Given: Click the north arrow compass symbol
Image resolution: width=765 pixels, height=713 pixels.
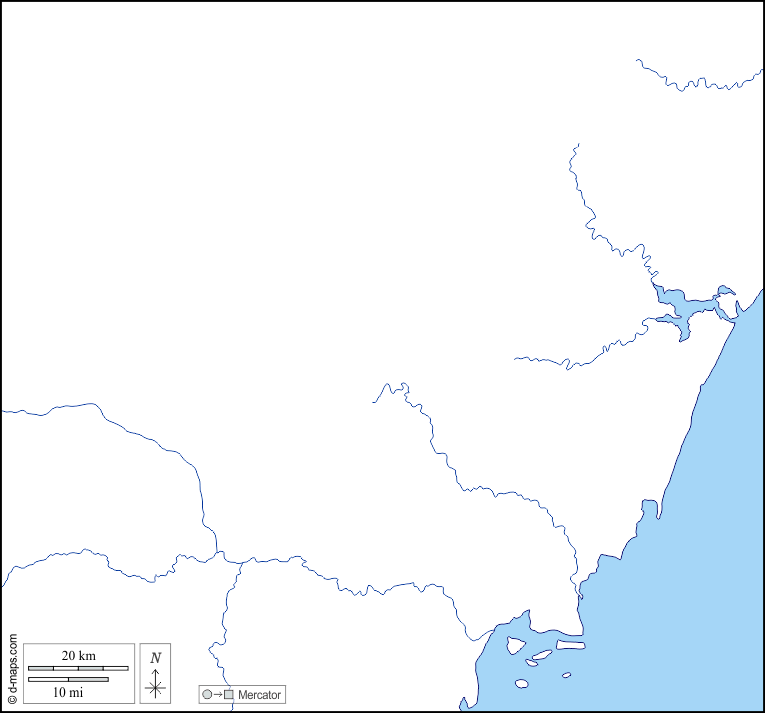Looking at the screenshot, I should (155, 682).
